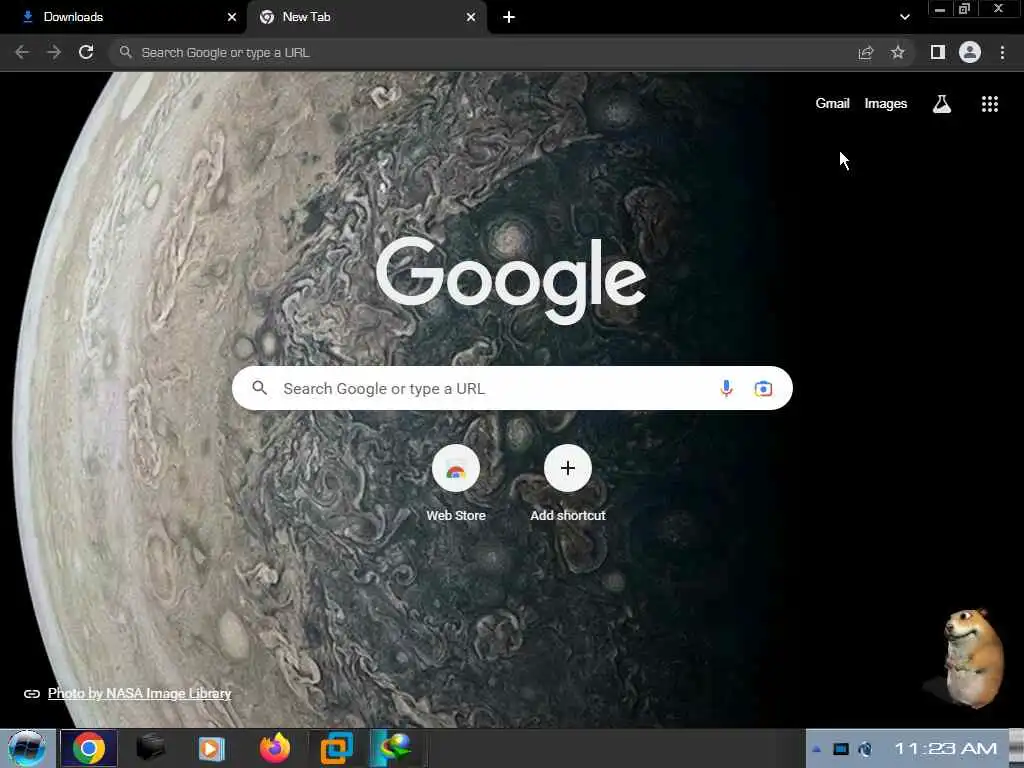Open the browser side panel

pos(938,52)
